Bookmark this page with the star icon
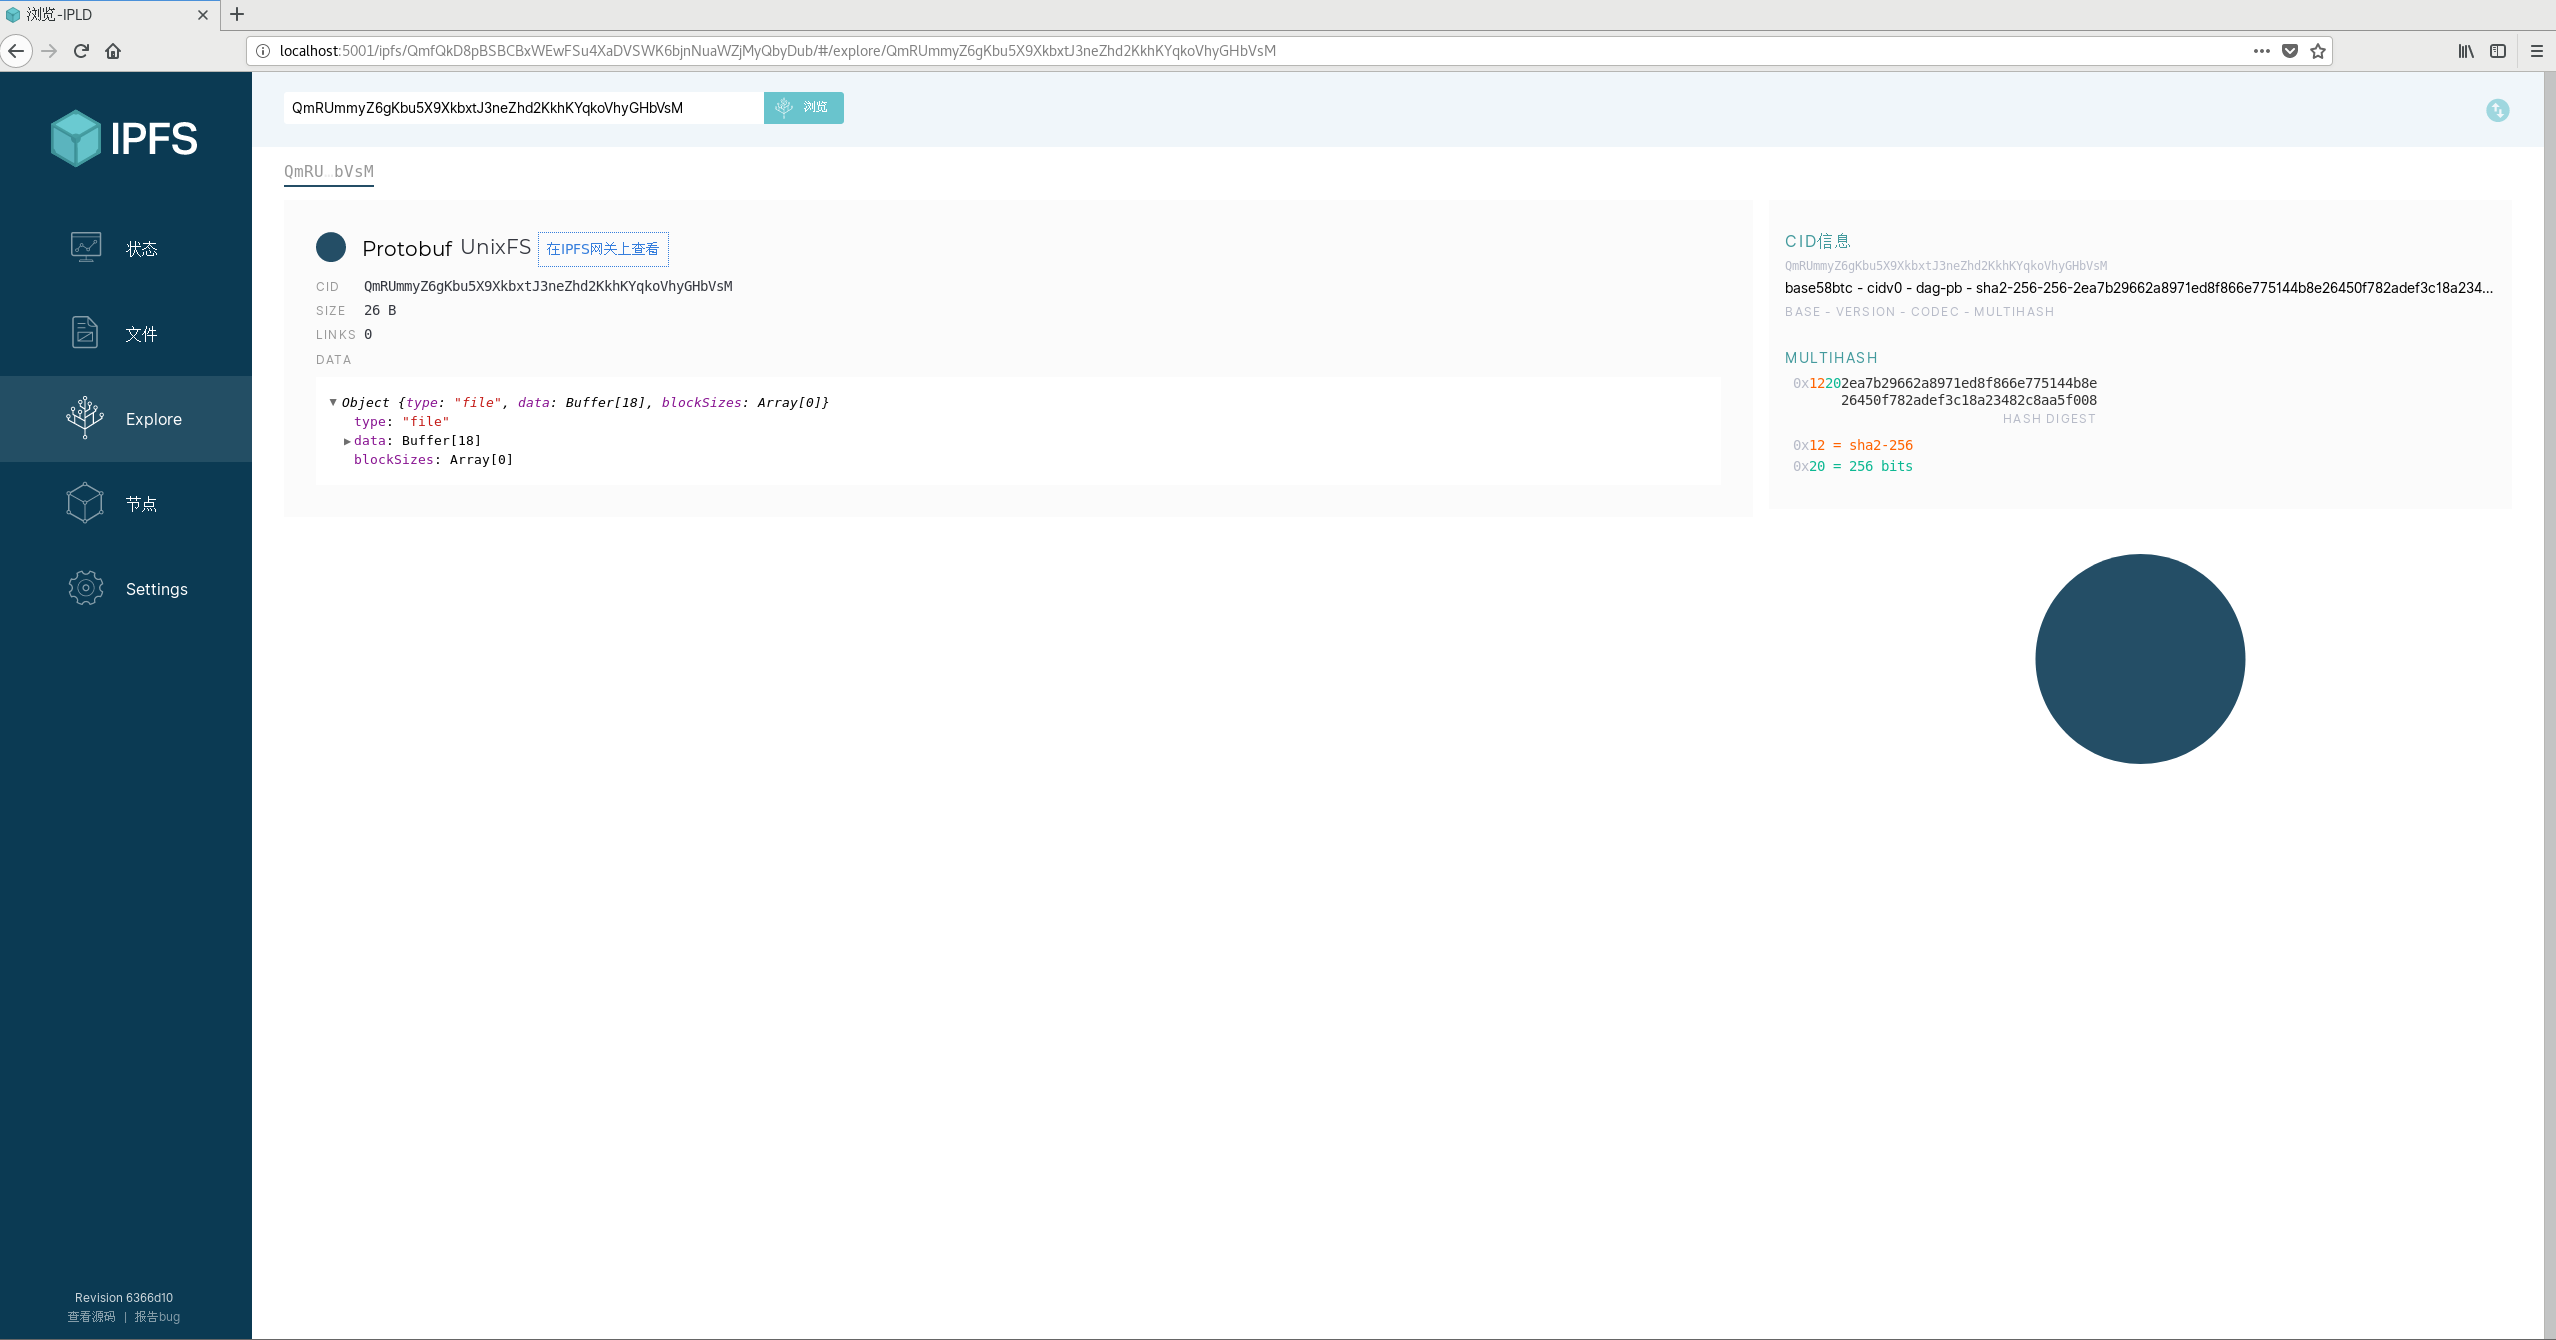The image size is (2556, 1340). point(2318,51)
